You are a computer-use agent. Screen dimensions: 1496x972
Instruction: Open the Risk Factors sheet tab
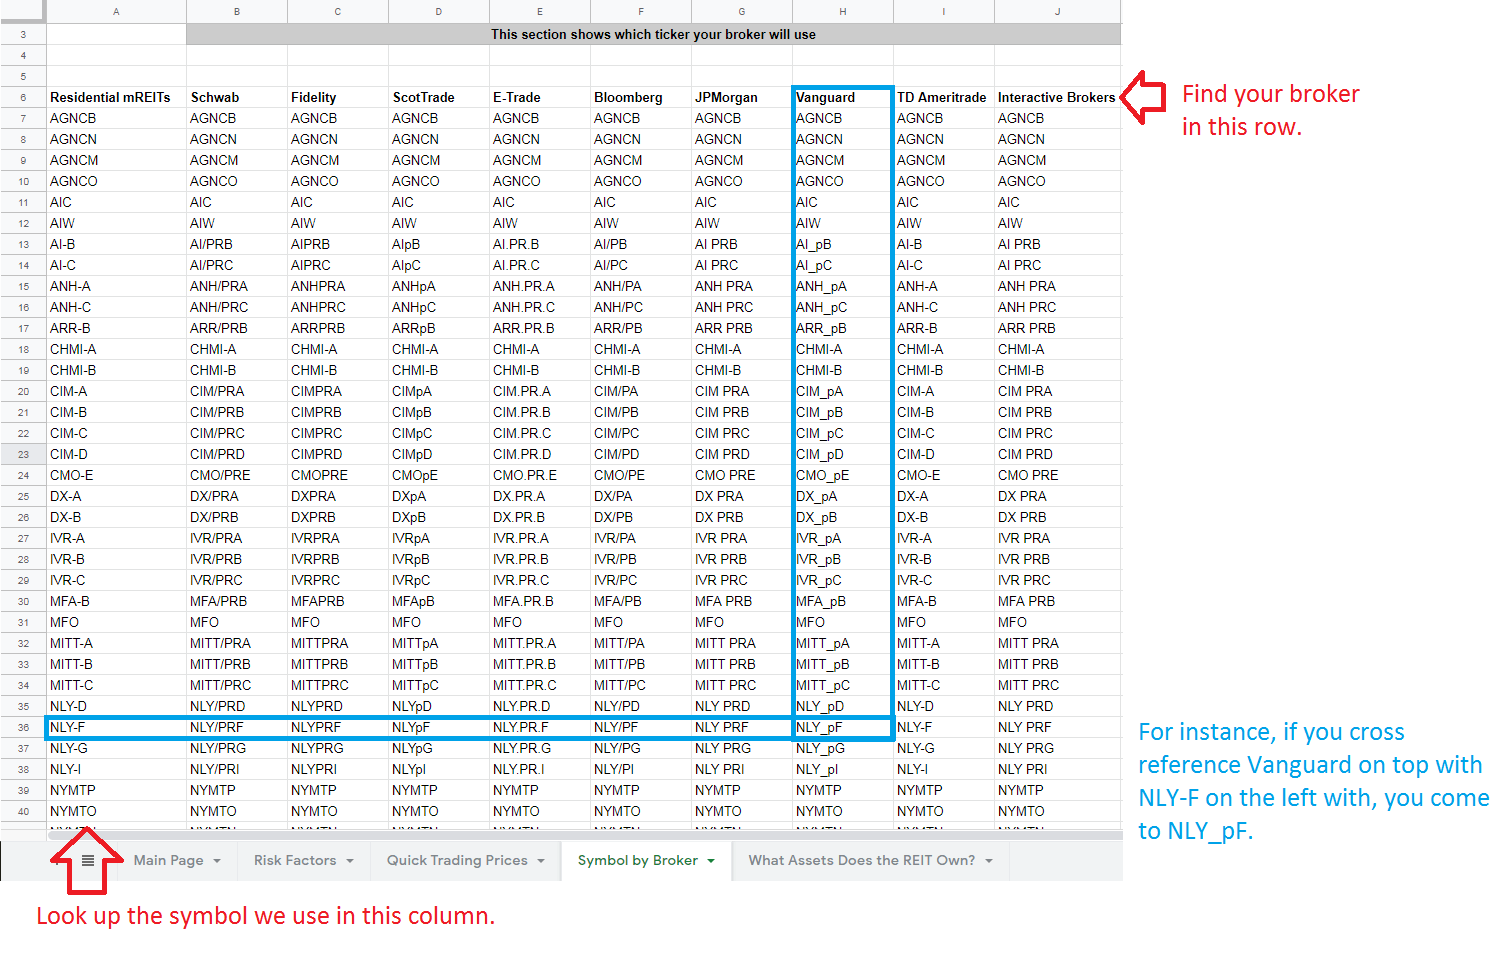[x=295, y=860]
